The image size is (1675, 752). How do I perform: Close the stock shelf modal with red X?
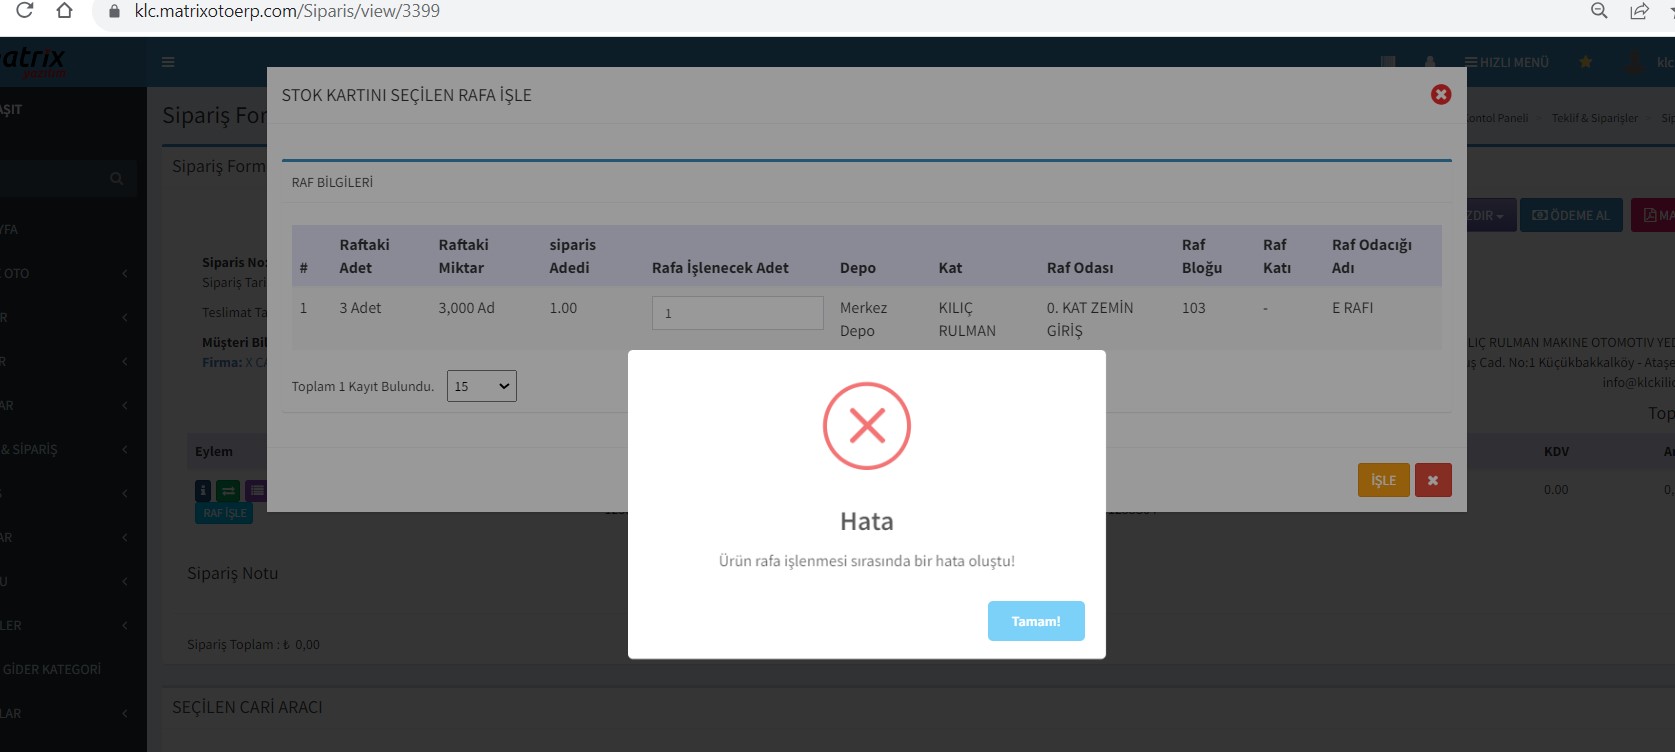click(x=1441, y=94)
